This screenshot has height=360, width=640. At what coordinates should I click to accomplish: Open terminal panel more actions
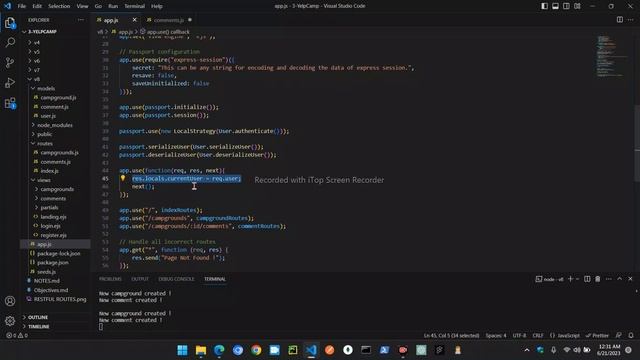609,279
